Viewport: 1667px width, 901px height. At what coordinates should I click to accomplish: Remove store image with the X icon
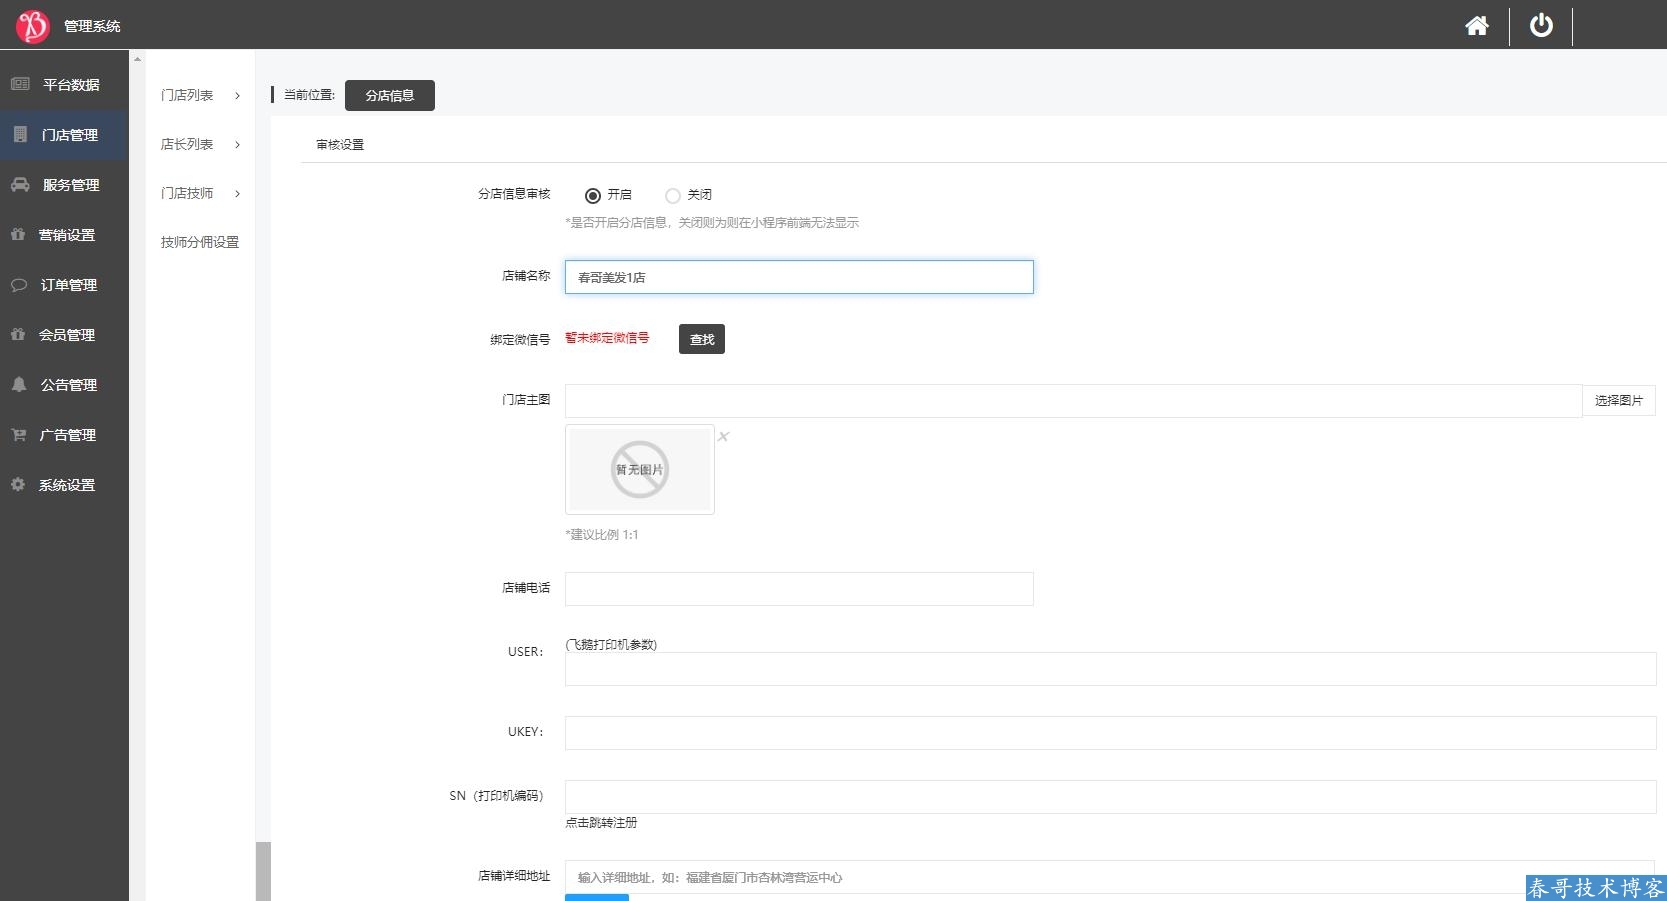723,437
